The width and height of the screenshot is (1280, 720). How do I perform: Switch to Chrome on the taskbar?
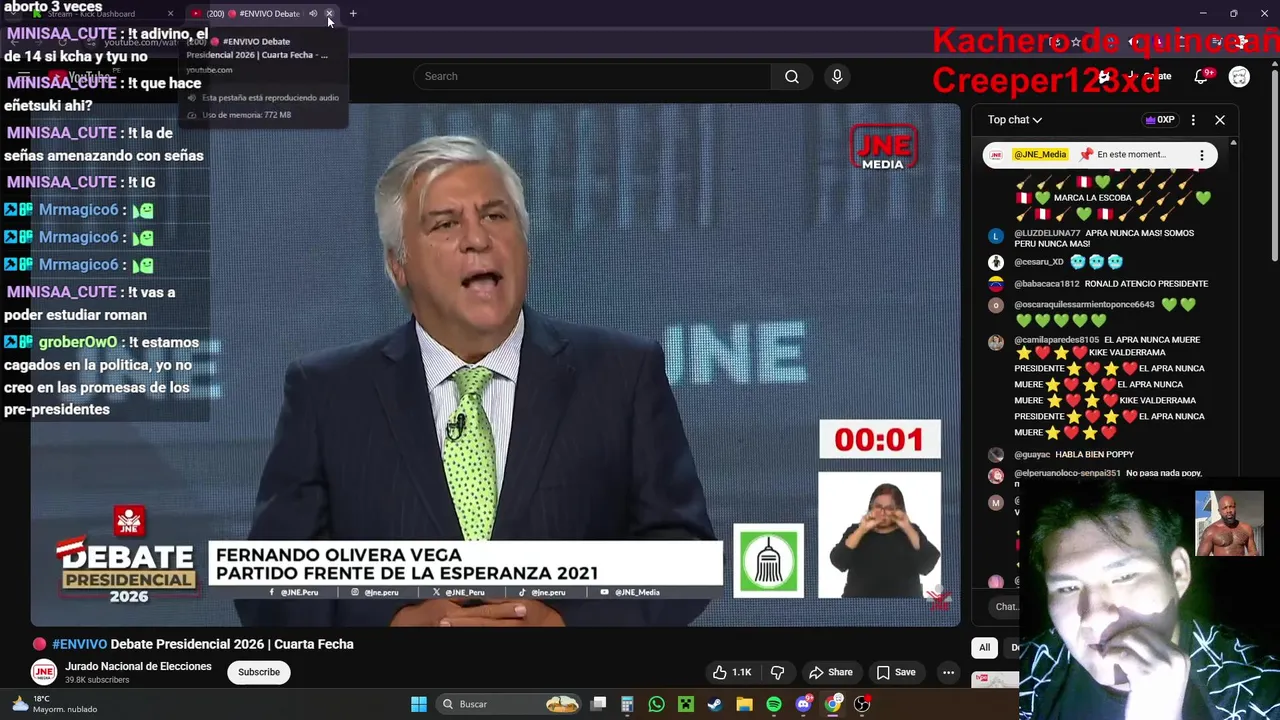click(833, 704)
